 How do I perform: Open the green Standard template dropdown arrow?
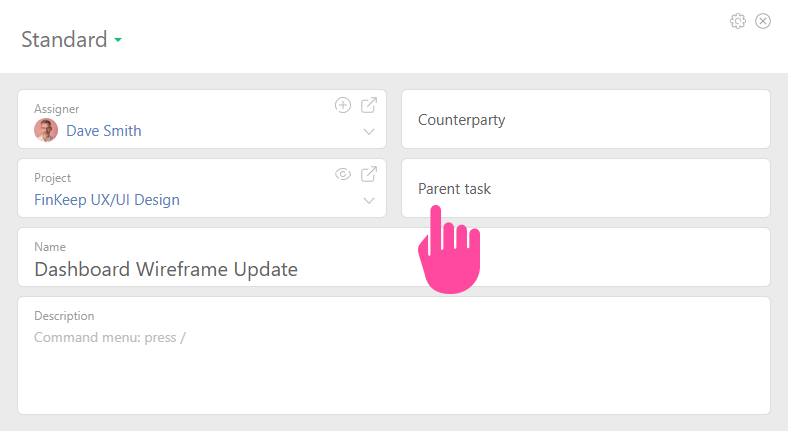[x=118, y=41]
